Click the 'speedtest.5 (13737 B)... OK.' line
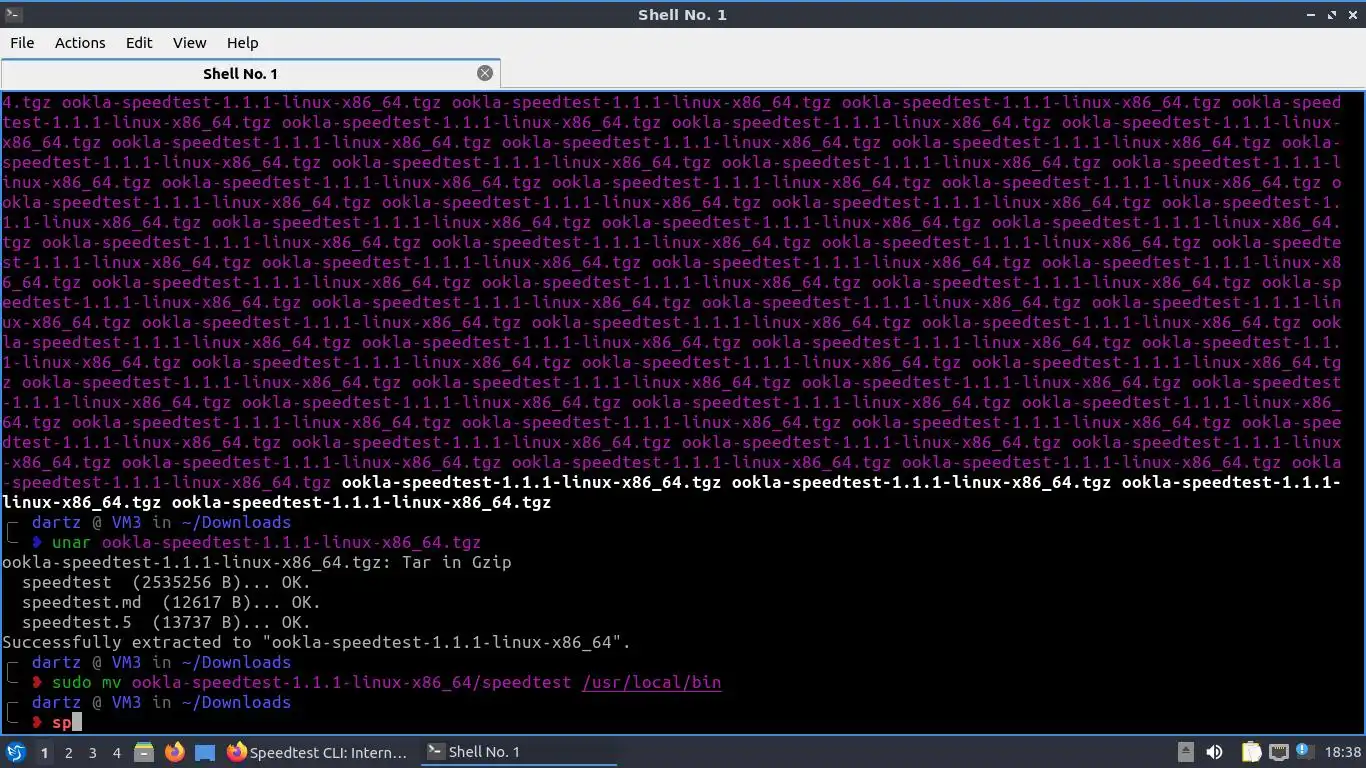 (166, 622)
